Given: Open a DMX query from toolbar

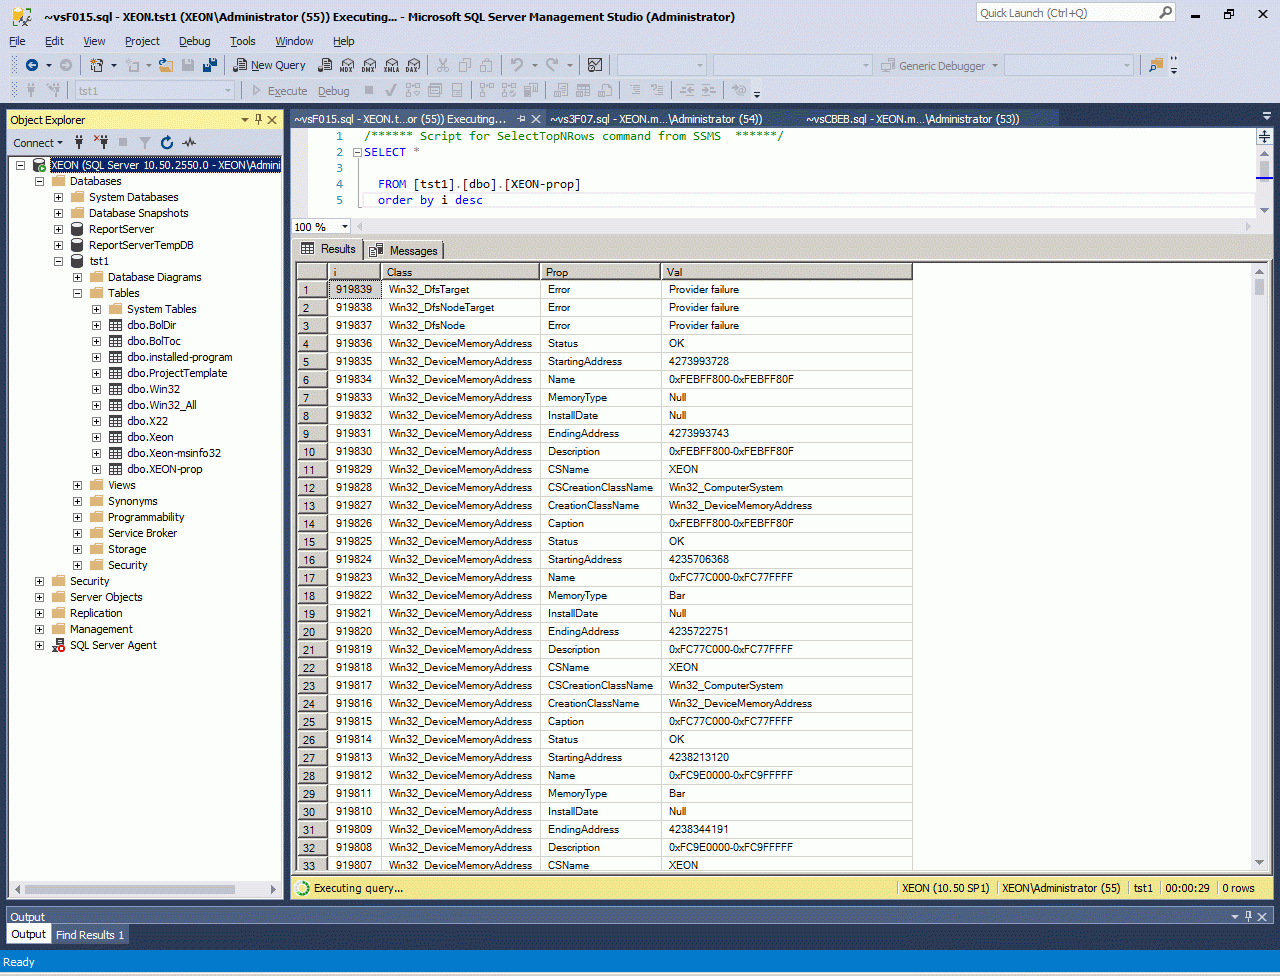Looking at the screenshot, I should point(368,65).
